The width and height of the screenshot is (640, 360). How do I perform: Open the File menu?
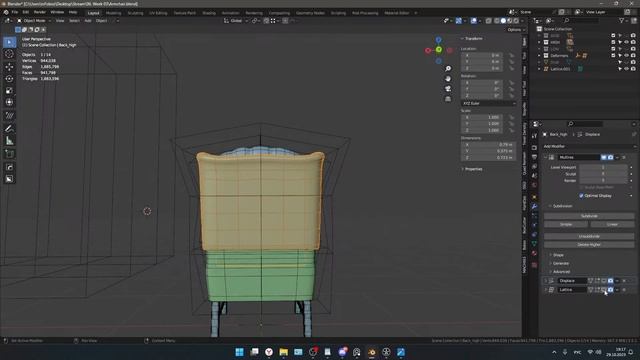(15, 12)
